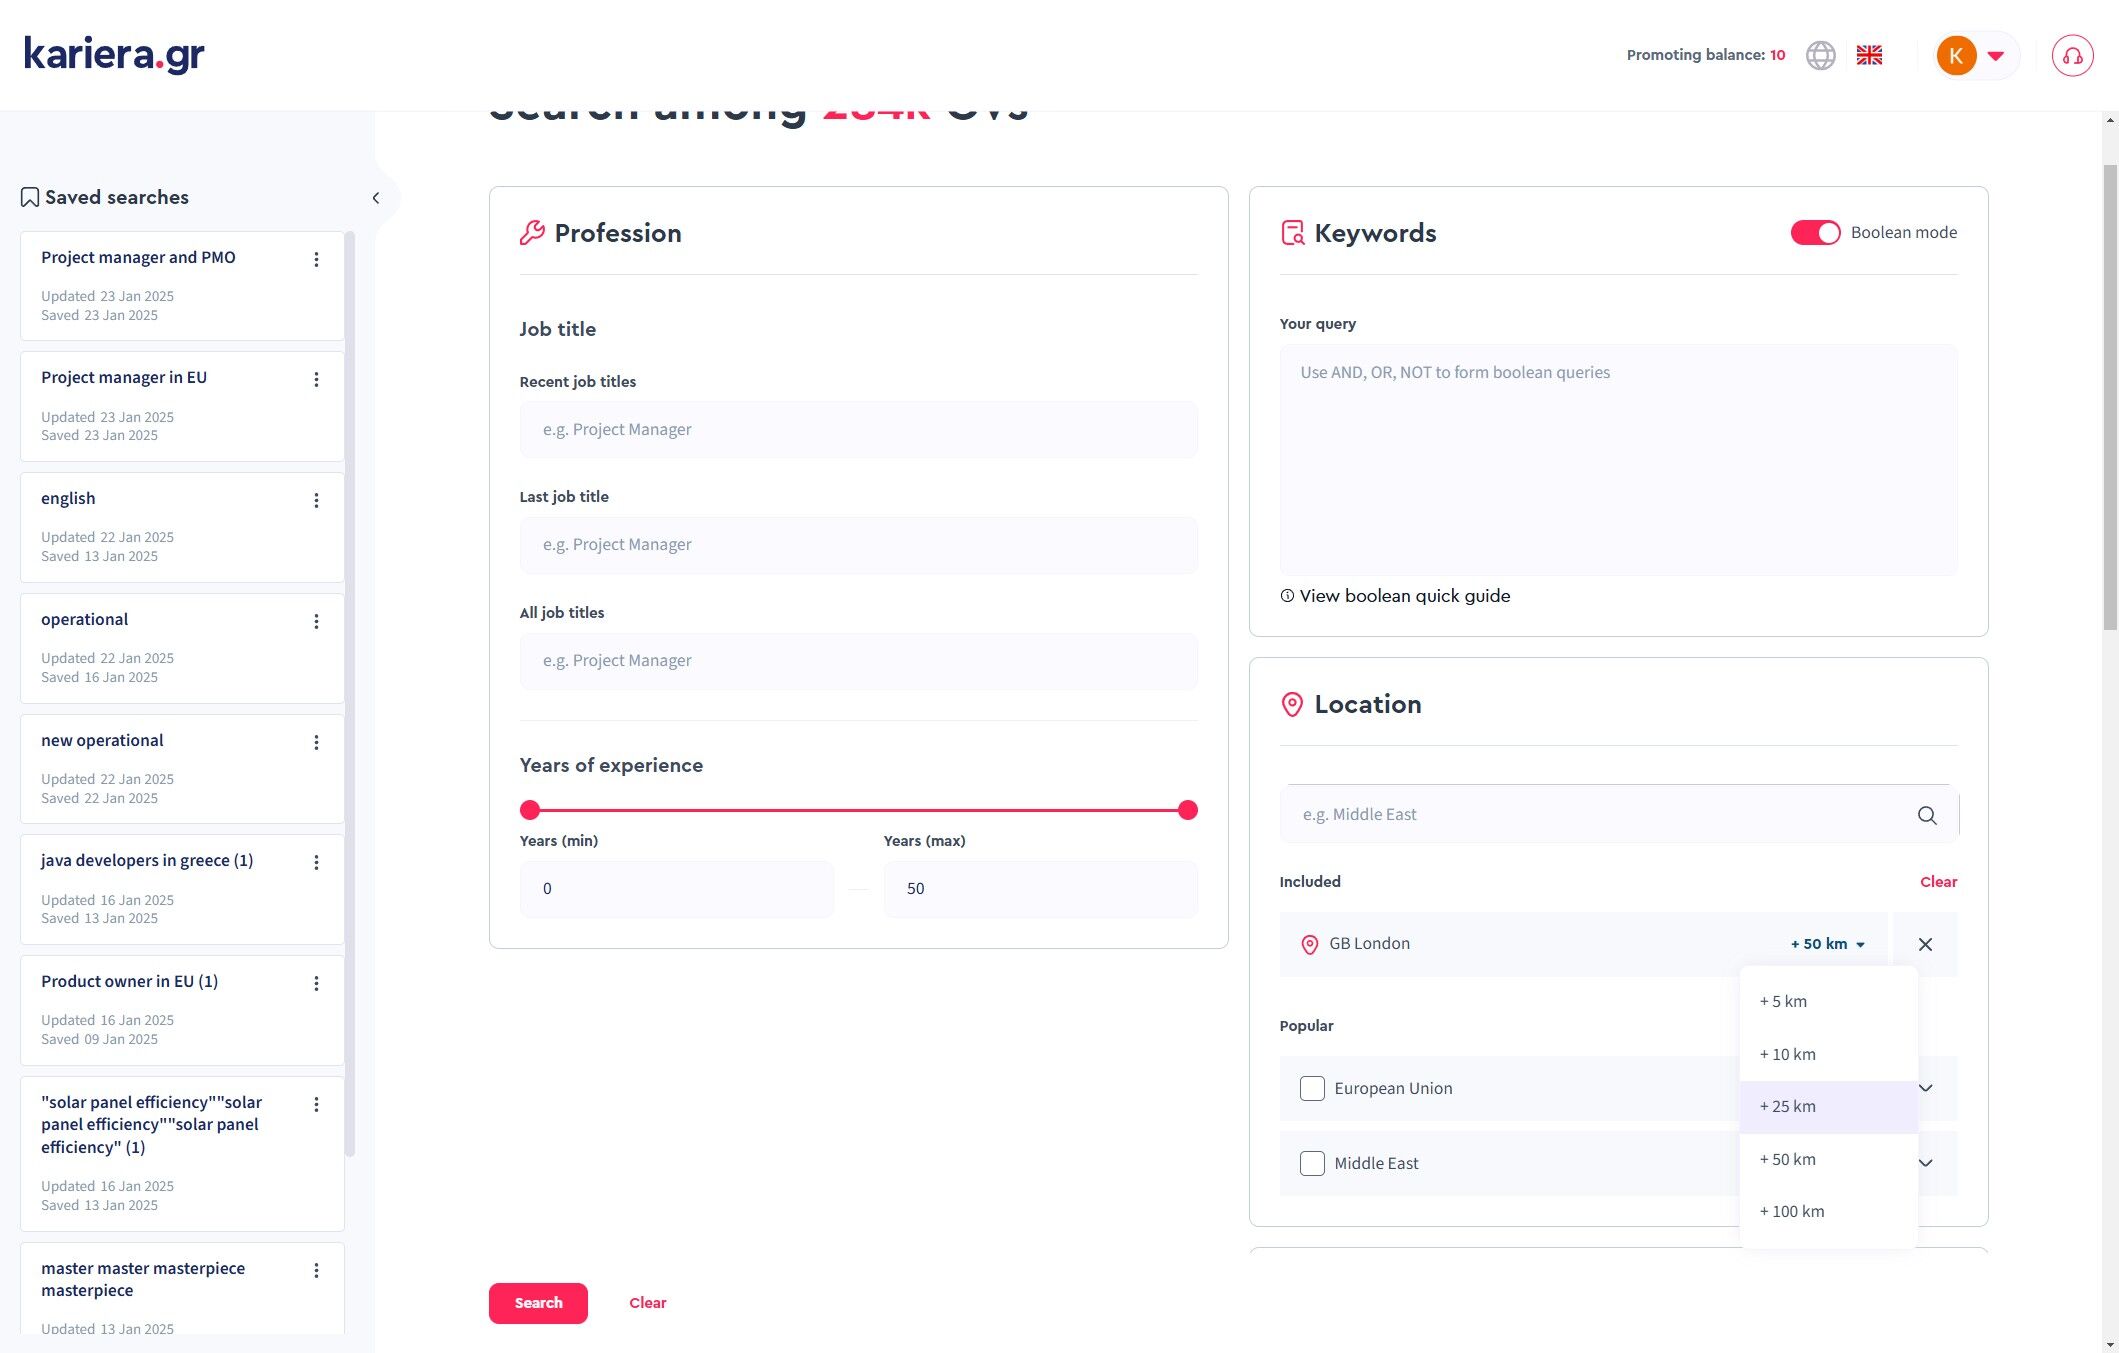Toggle Boolean mode switch
Image resolution: width=2119 pixels, height=1353 pixels.
(x=1814, y=233)
